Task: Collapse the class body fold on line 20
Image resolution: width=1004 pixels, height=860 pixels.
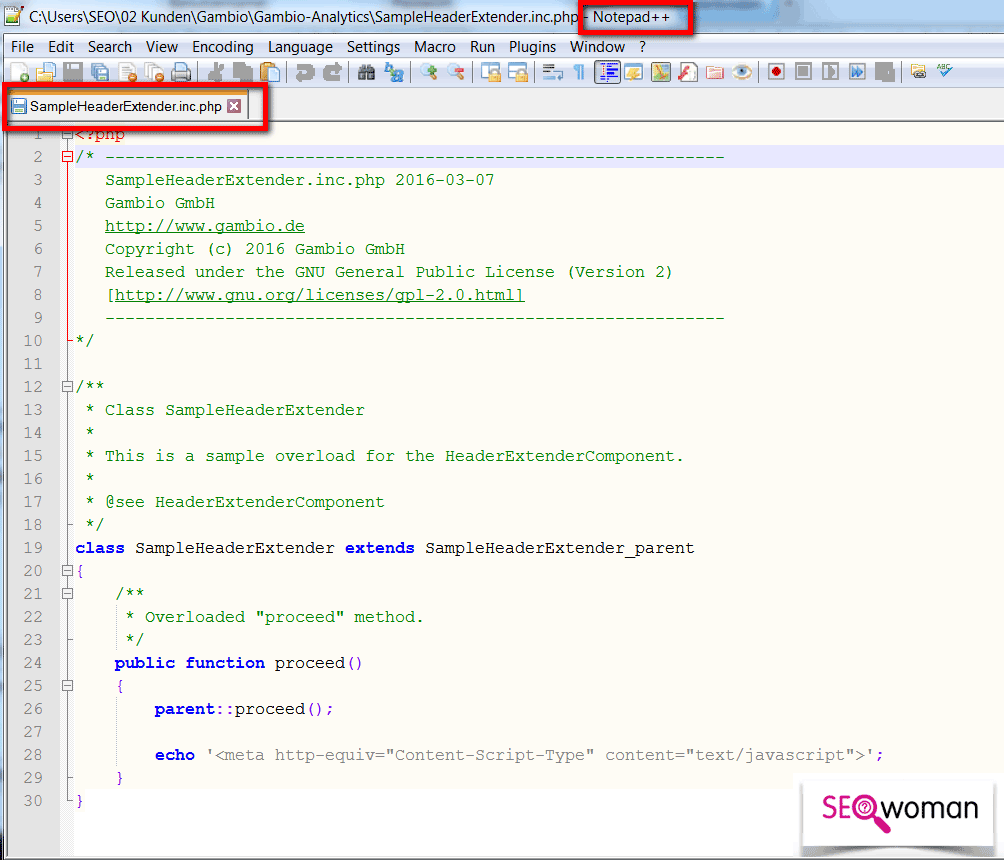Action: click(x=67, y=570)
